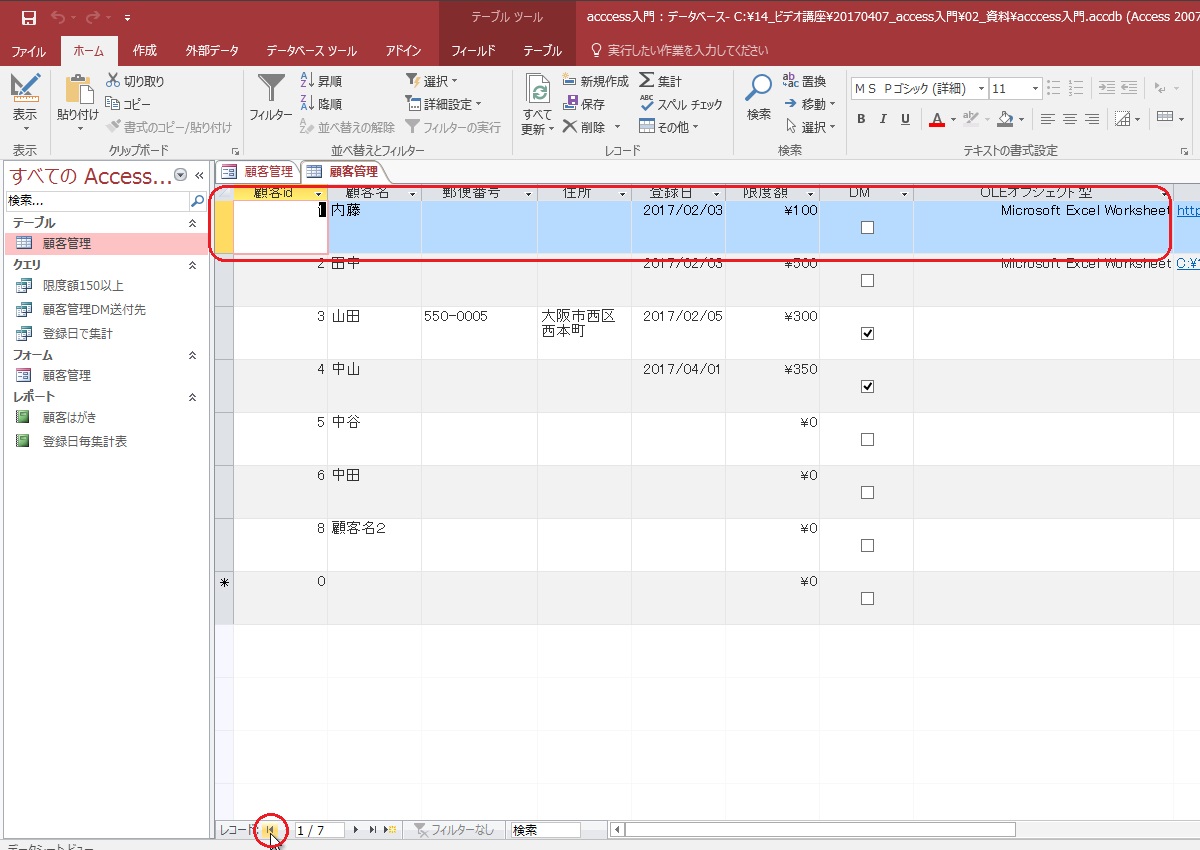Open report 登録日毎集計表
The height and width of the screenshot is (850, 1200).
pos(84,441)
